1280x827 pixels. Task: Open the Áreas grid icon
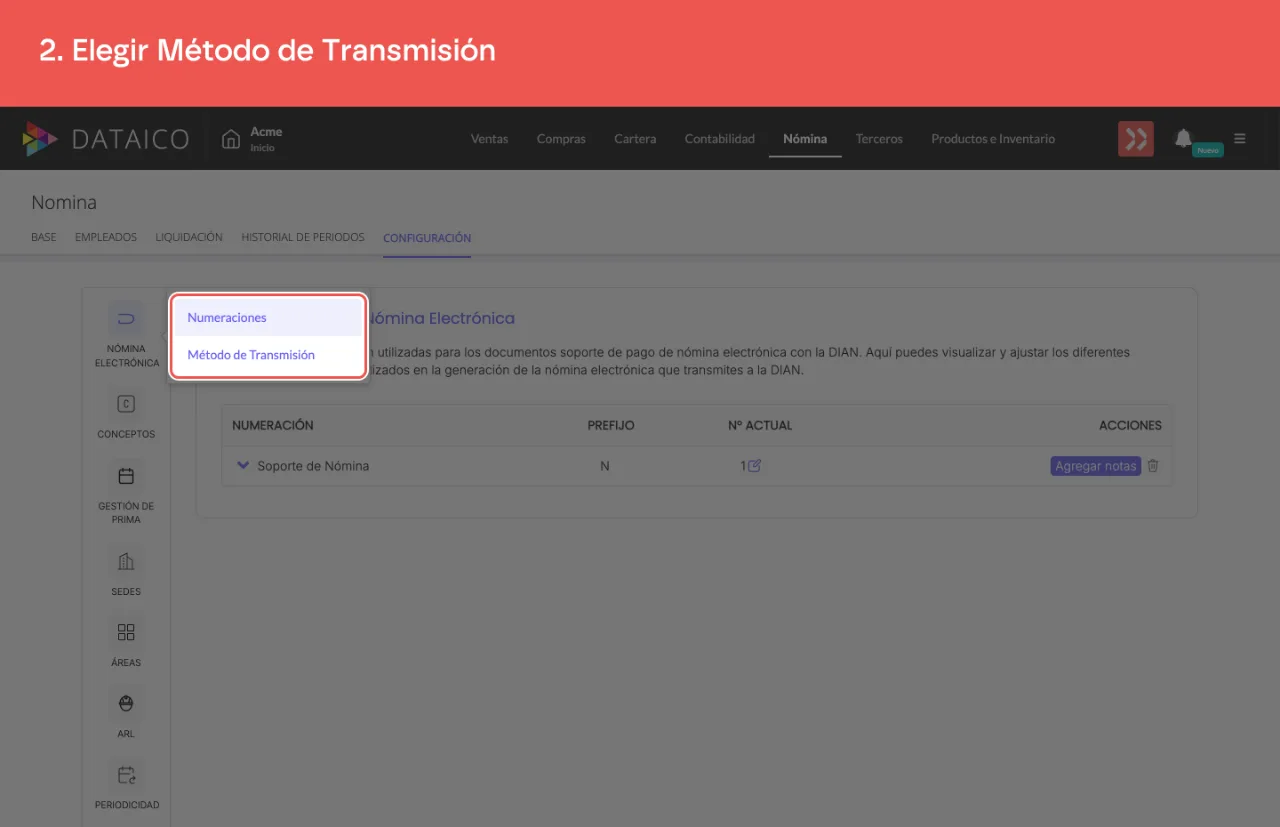[126, 632]
